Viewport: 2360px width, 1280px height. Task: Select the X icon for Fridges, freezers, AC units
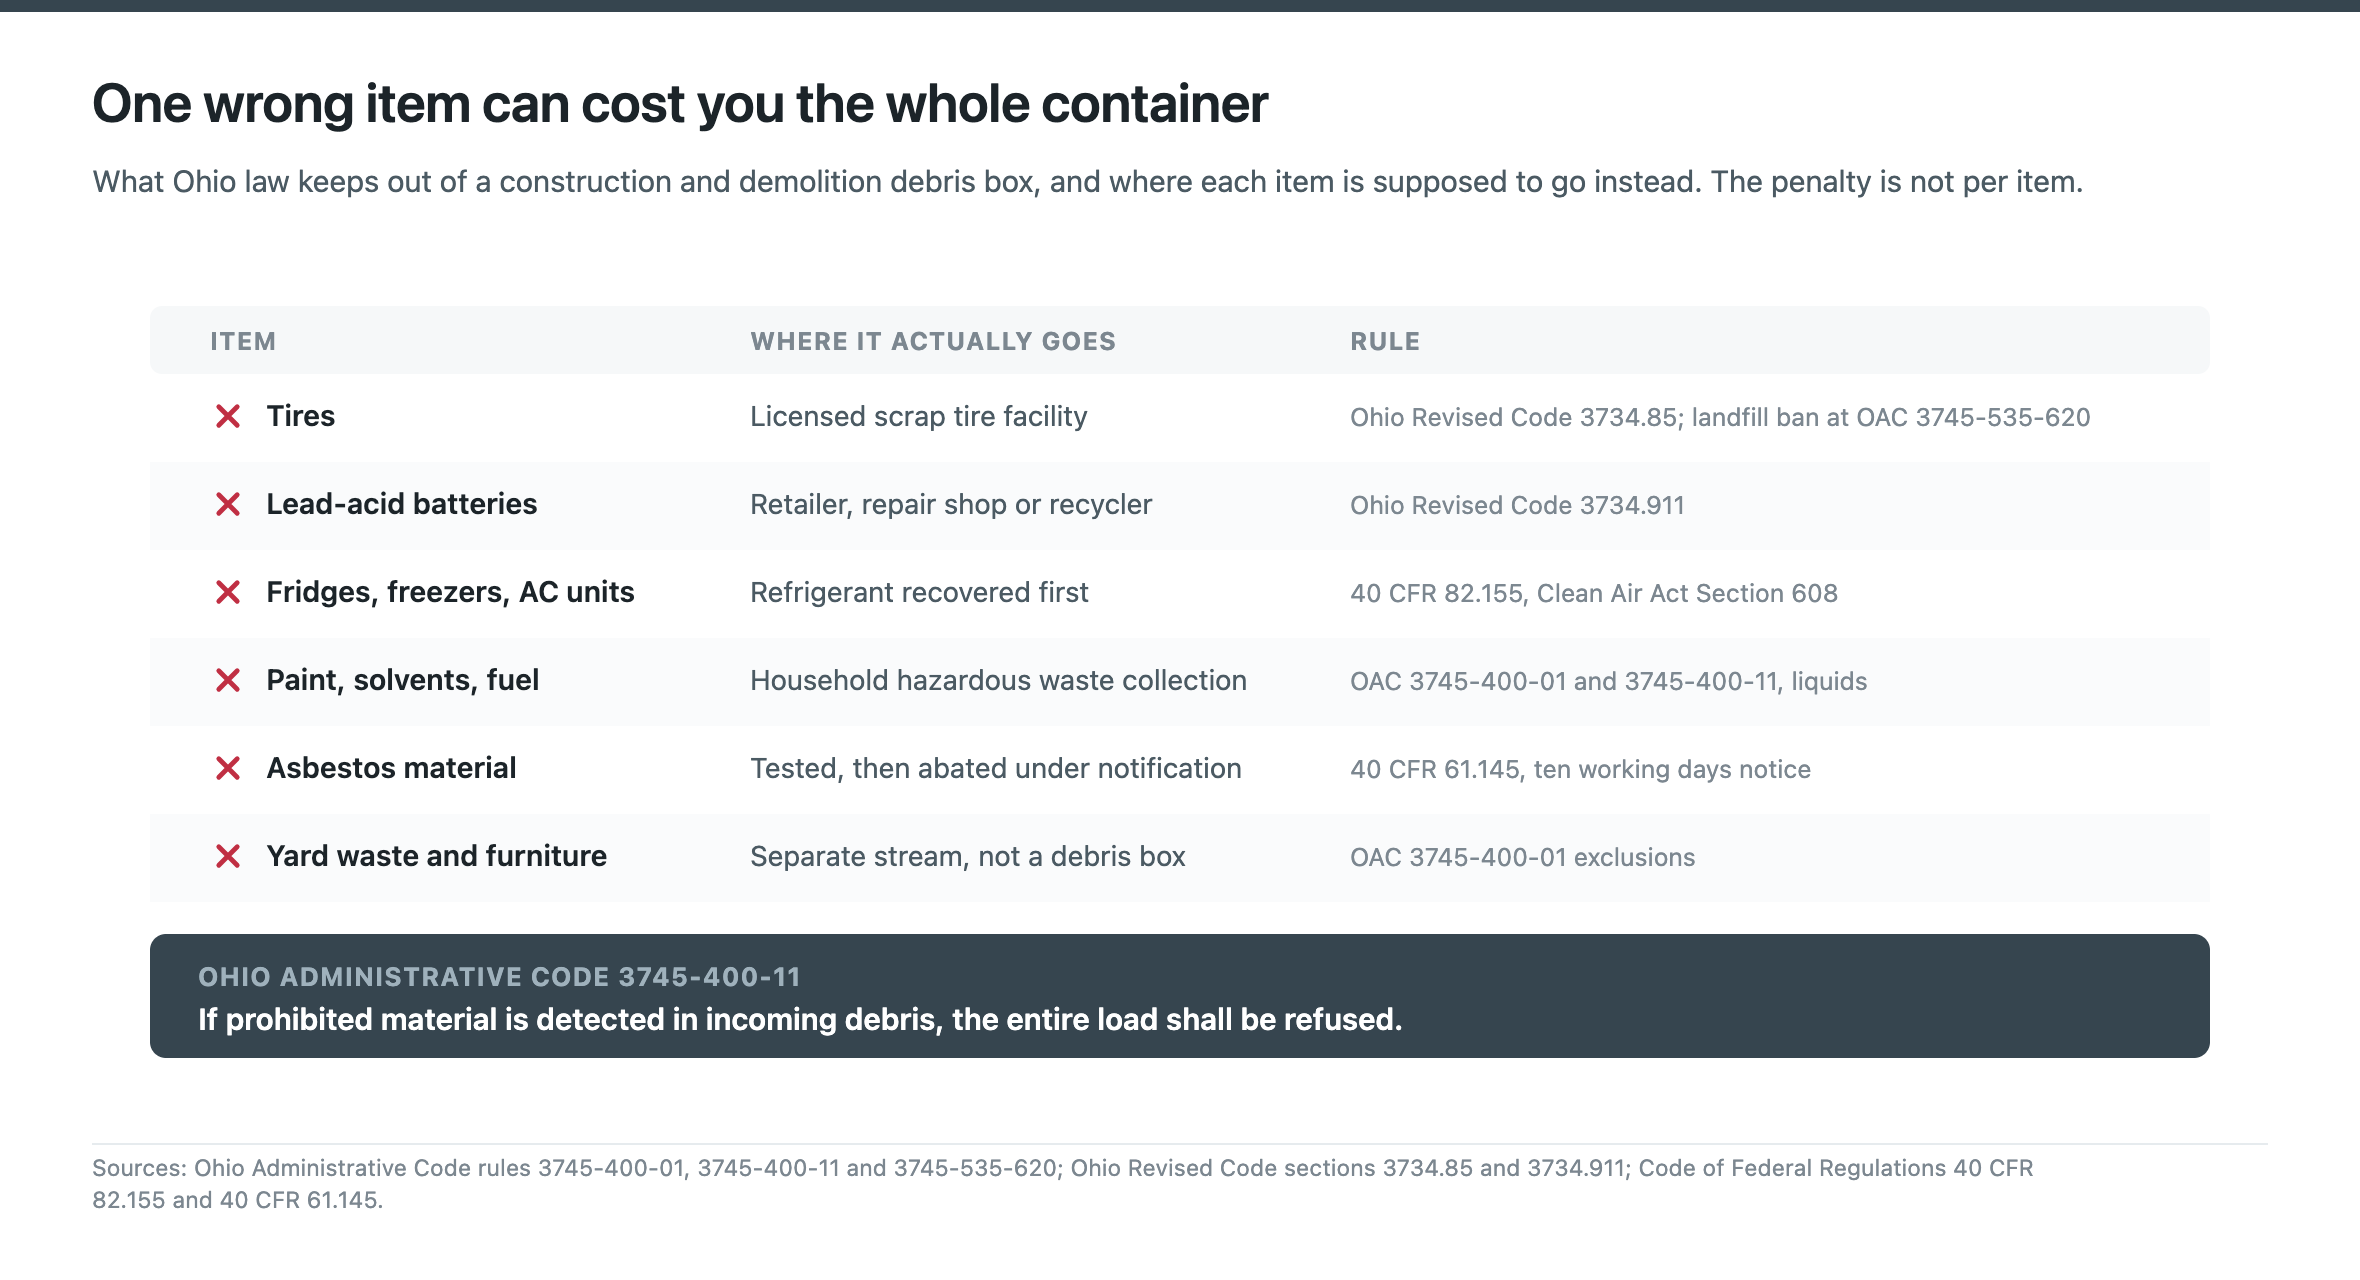click(x=228, y=592)
